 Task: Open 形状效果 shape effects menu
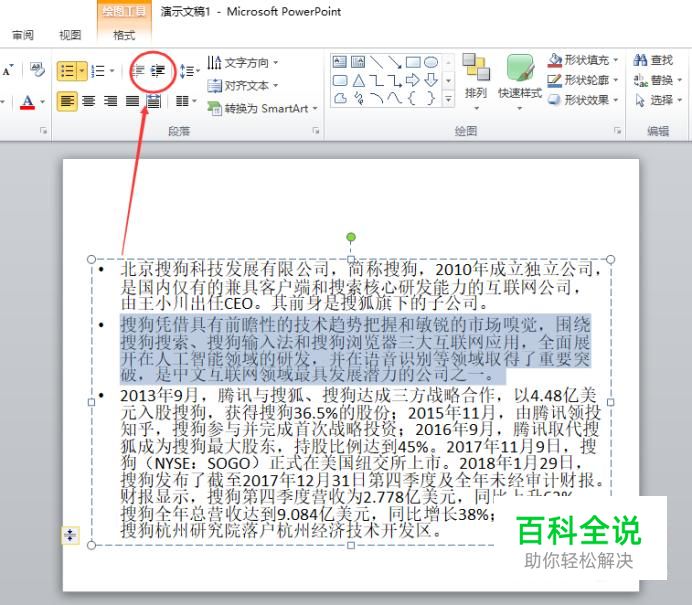pos(583,100)
